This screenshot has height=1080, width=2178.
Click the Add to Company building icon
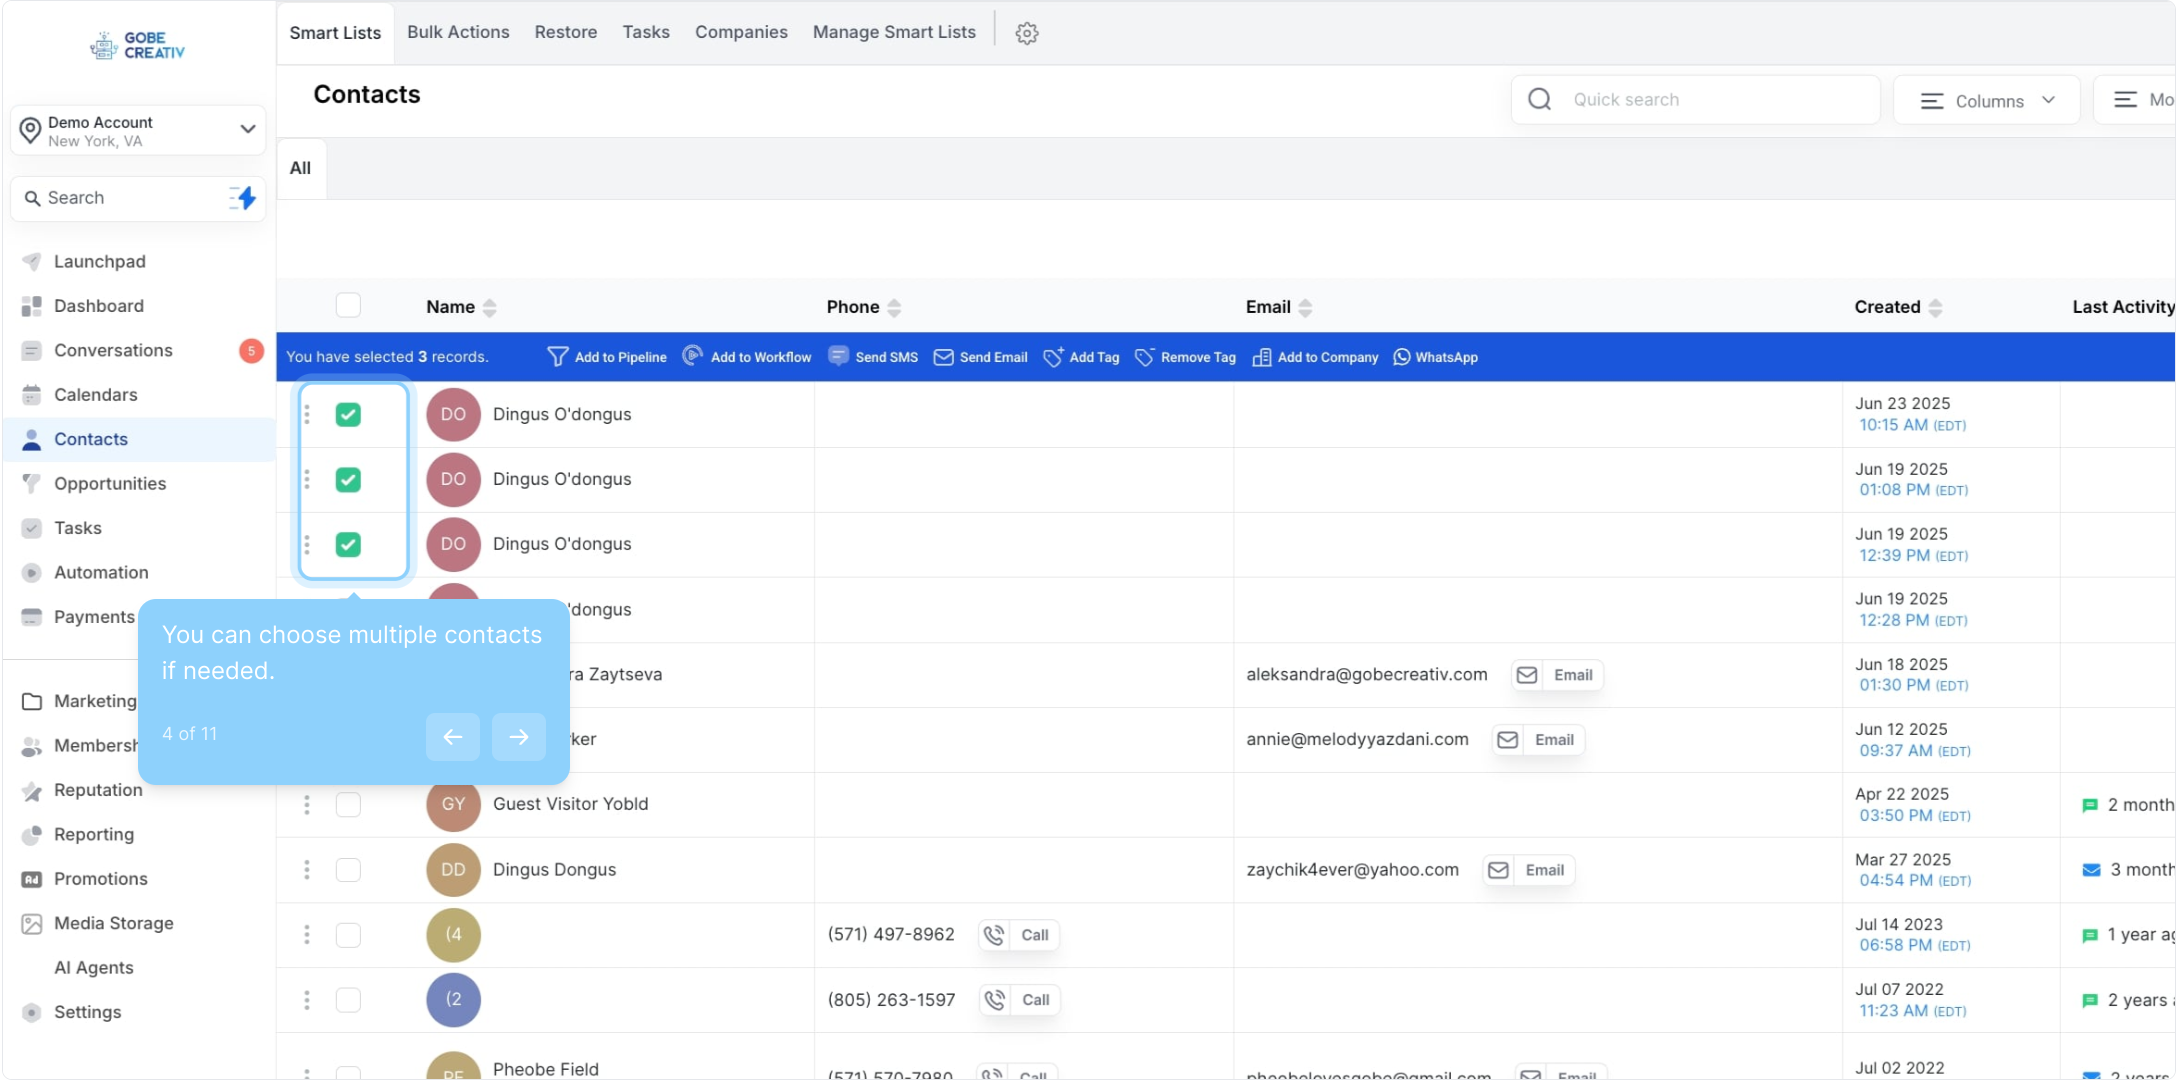(1262, 357)
